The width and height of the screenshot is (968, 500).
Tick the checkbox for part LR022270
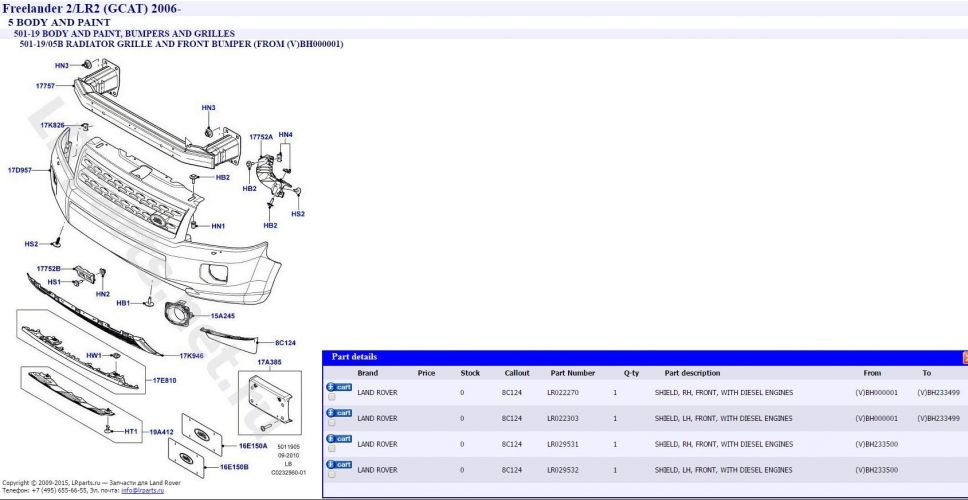click(332, 397)
